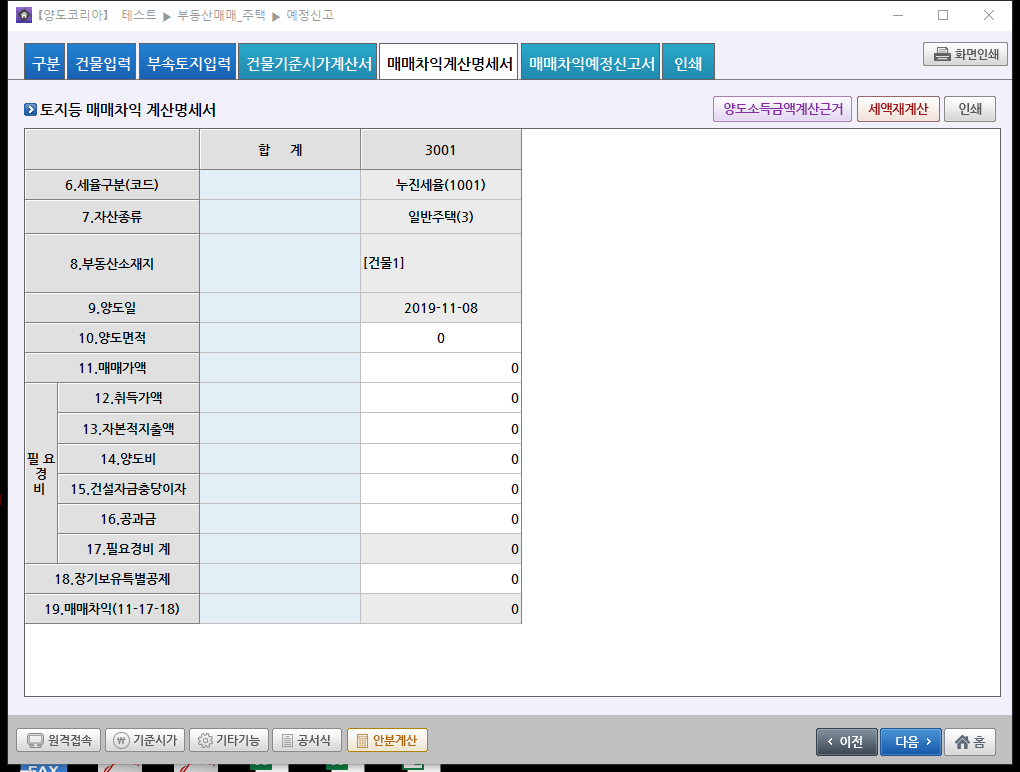This screenshot has width=1020, height=772.
Task: Close the application window
Action: click(x=989, y=15)
